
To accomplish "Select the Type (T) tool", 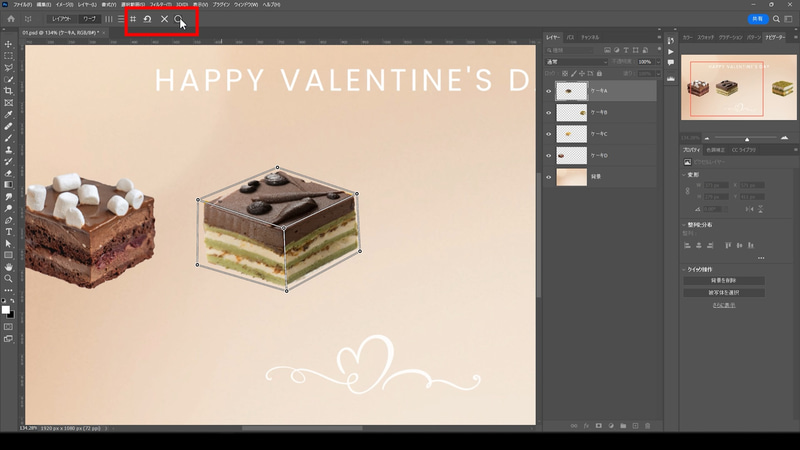I will tap(9, 231).
